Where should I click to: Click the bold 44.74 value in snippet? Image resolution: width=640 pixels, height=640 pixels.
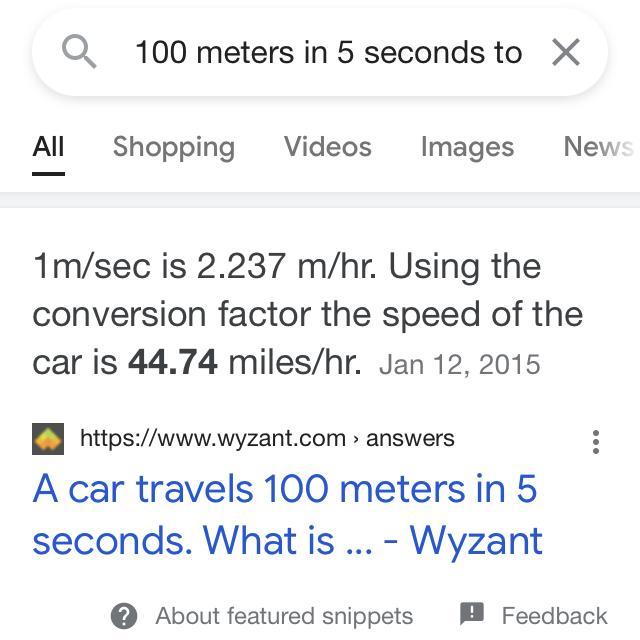coord(172,362)
